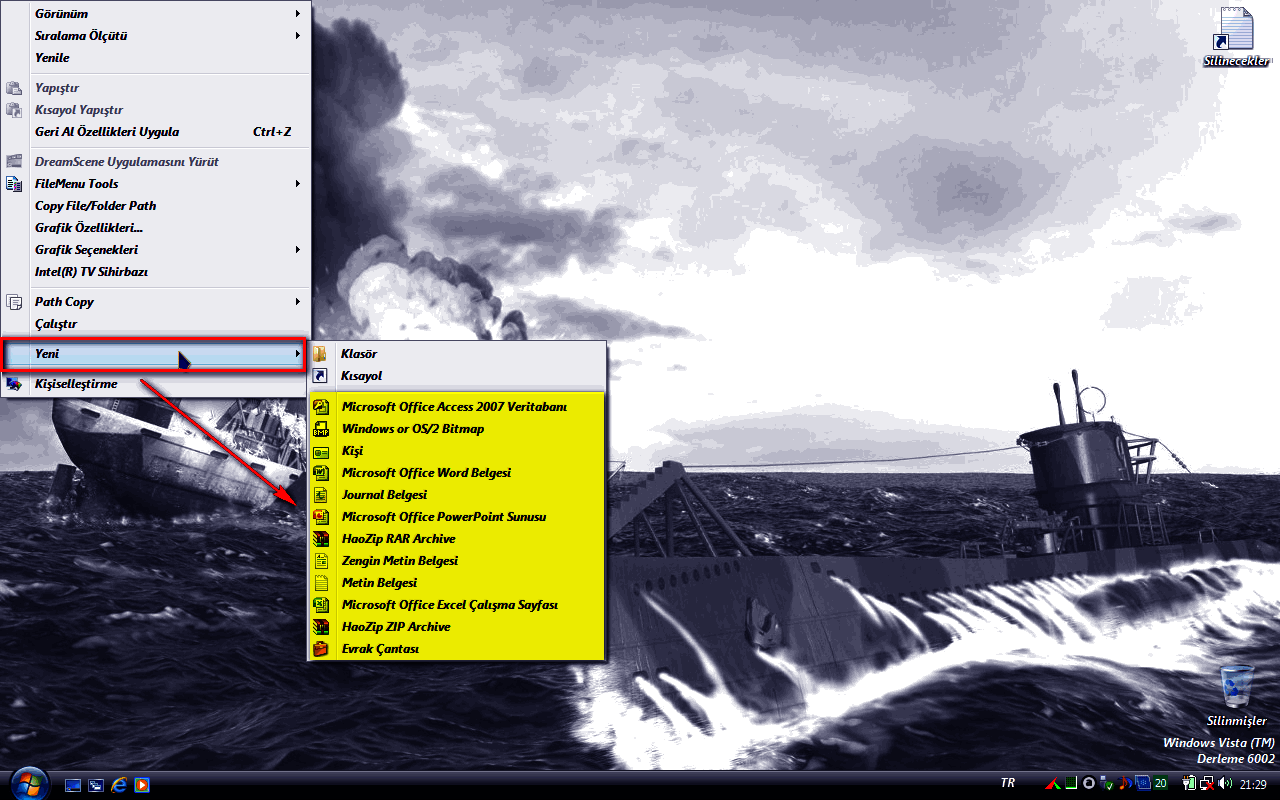
Task: Create a HaoZip RAR Archive
Action: click(x=456, y=539)
